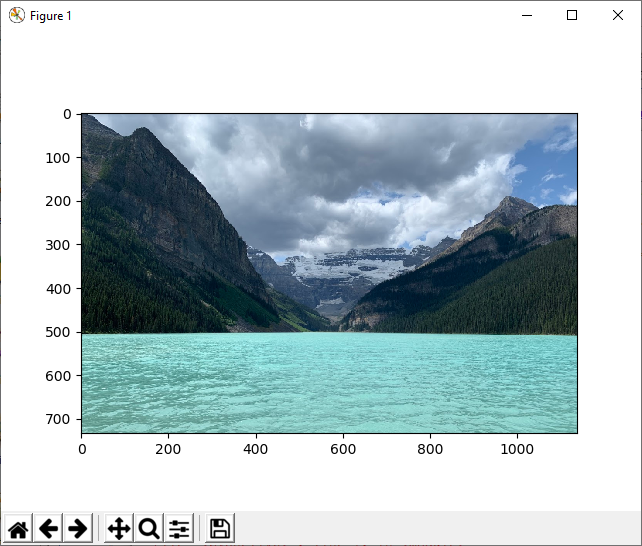The width and height of the screenshot is (642, 546).
Task: Close the Figure 1 window
Action: pyautogui.click(x=618, y=16)
